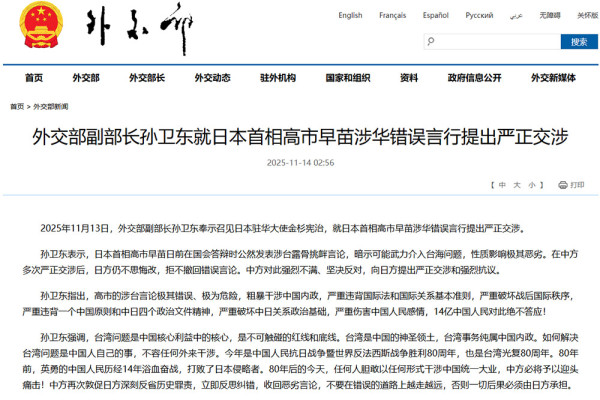Open the 外交动态 navigation menu
Viewport: 600px width, 400px height.
[x=213, y=78]
